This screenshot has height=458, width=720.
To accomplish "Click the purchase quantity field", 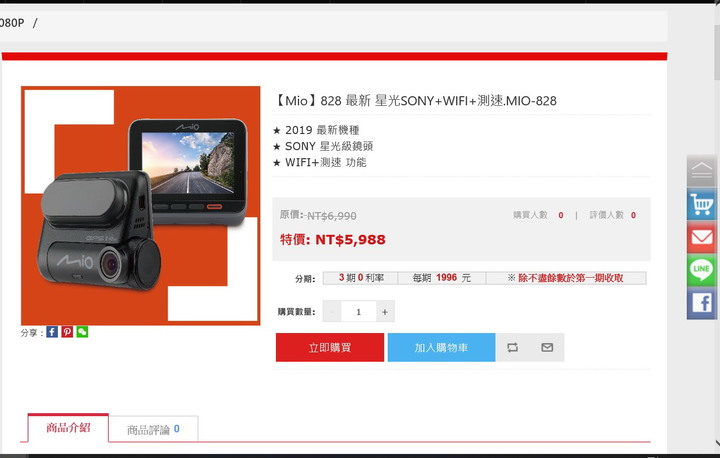I will pyautogui.click(x=359, y=312).
